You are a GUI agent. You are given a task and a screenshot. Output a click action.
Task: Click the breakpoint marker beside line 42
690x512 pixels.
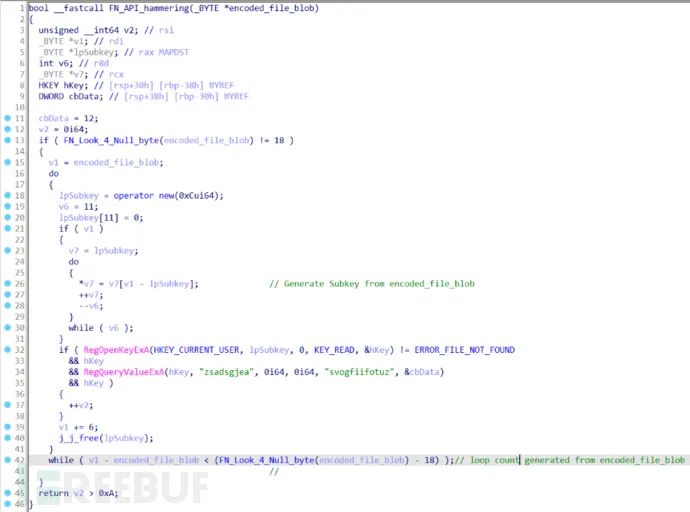[x=7, y=460]
